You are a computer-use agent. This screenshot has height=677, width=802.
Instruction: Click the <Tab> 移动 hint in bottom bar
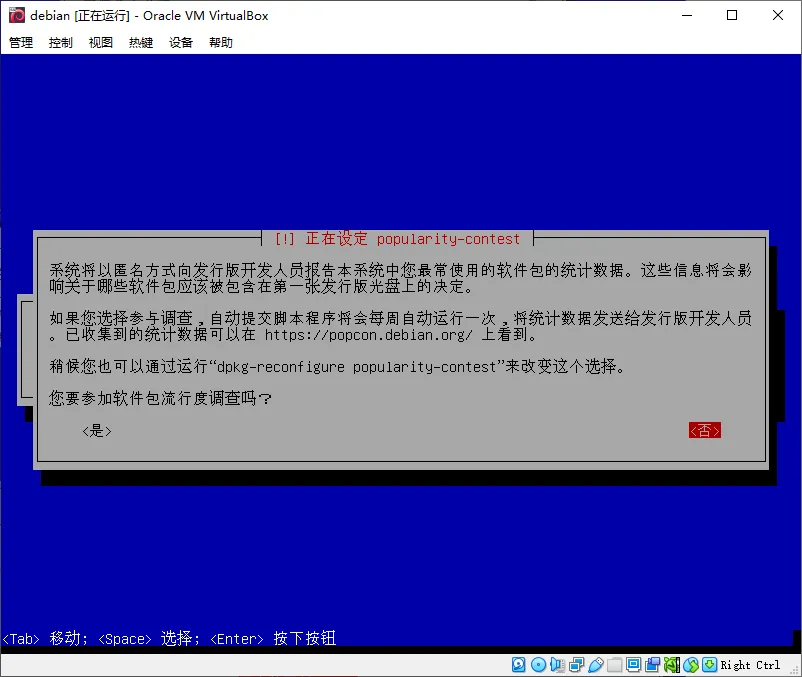[44, 638]
